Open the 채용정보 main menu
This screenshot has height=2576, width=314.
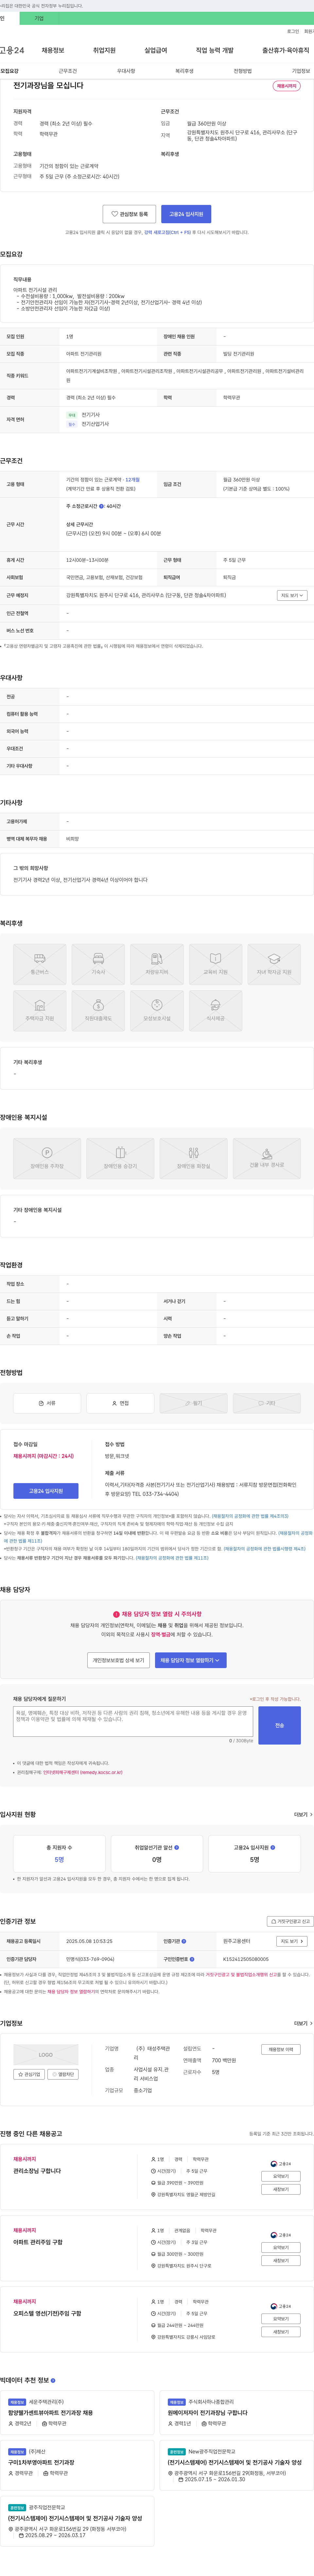point(53,50)
